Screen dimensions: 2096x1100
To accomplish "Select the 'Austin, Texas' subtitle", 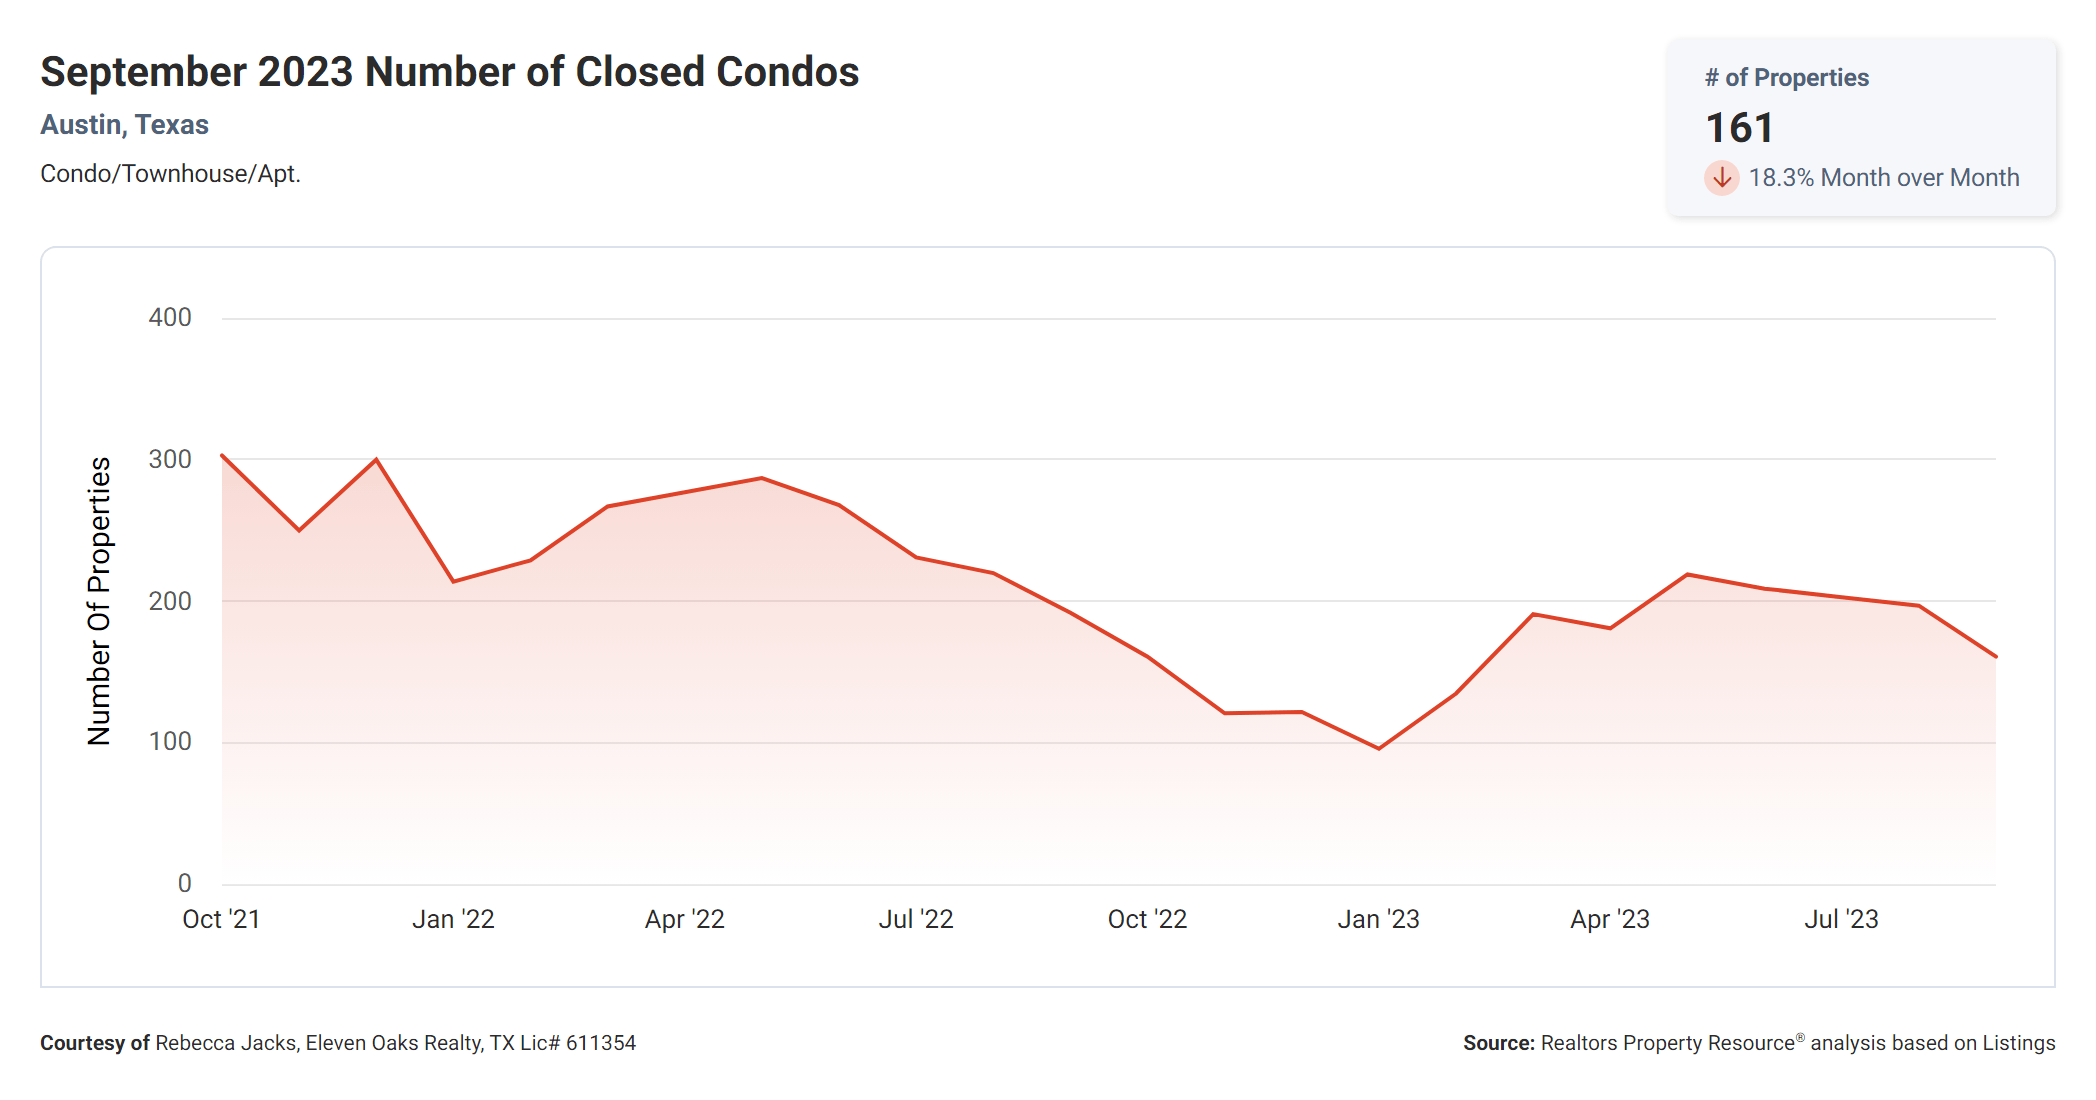I will (x=124, y=125).
